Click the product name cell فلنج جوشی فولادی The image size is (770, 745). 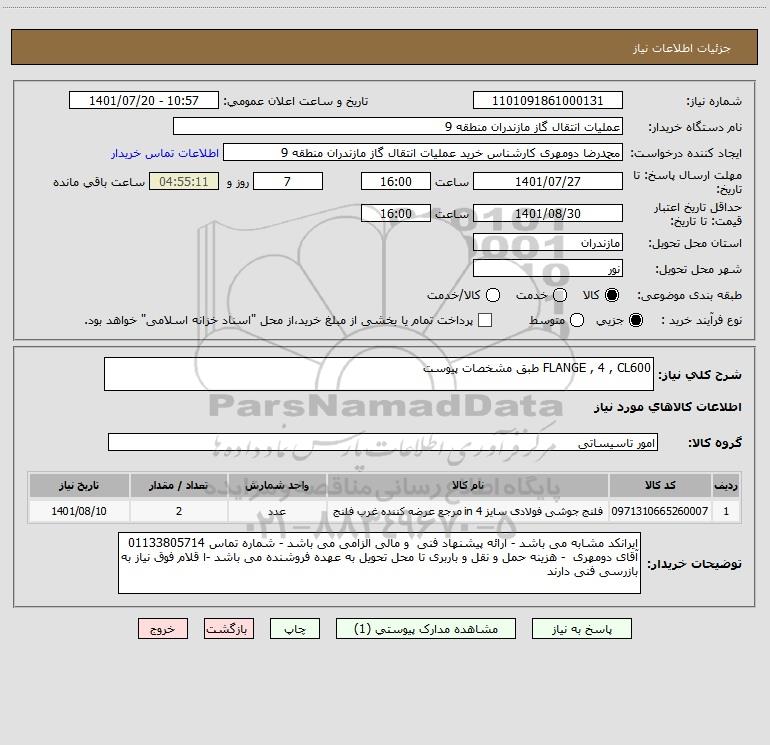468,511
